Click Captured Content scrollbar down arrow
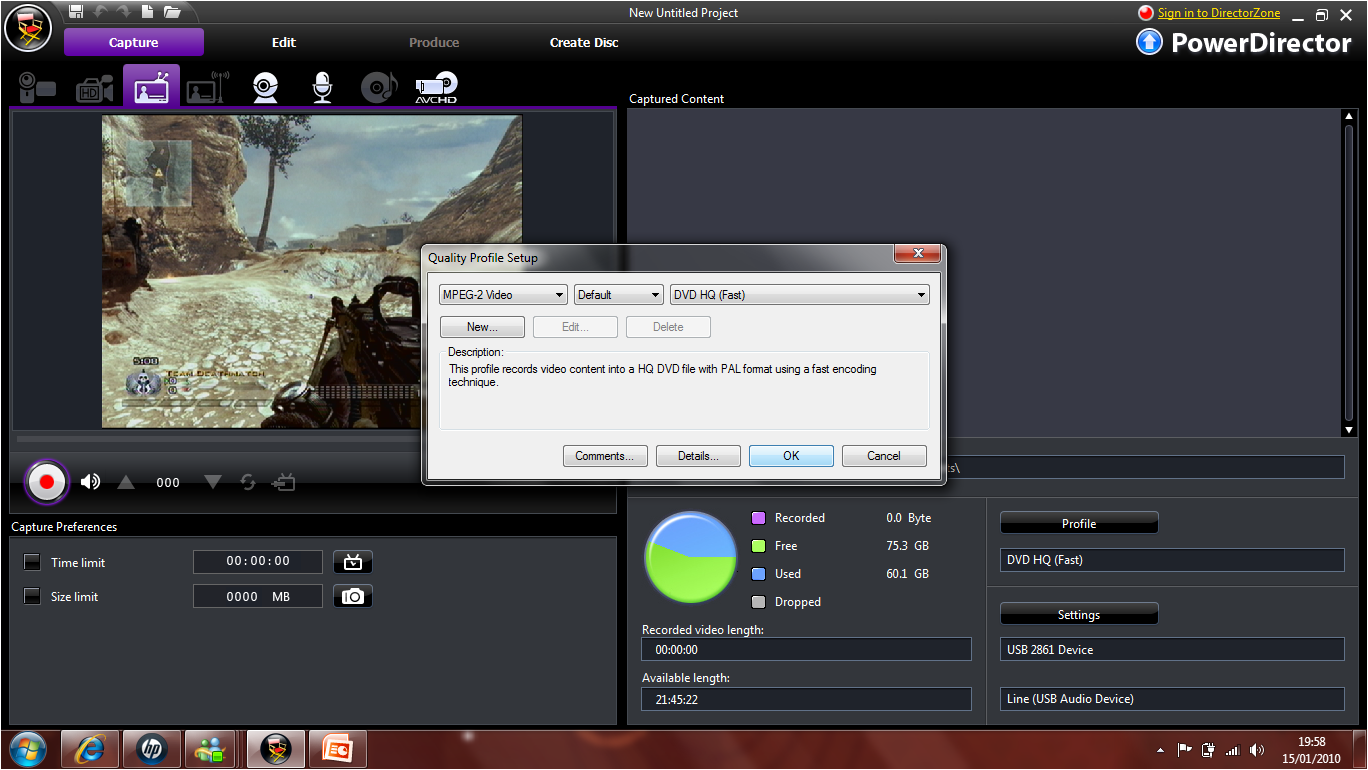 point(1348,430)
